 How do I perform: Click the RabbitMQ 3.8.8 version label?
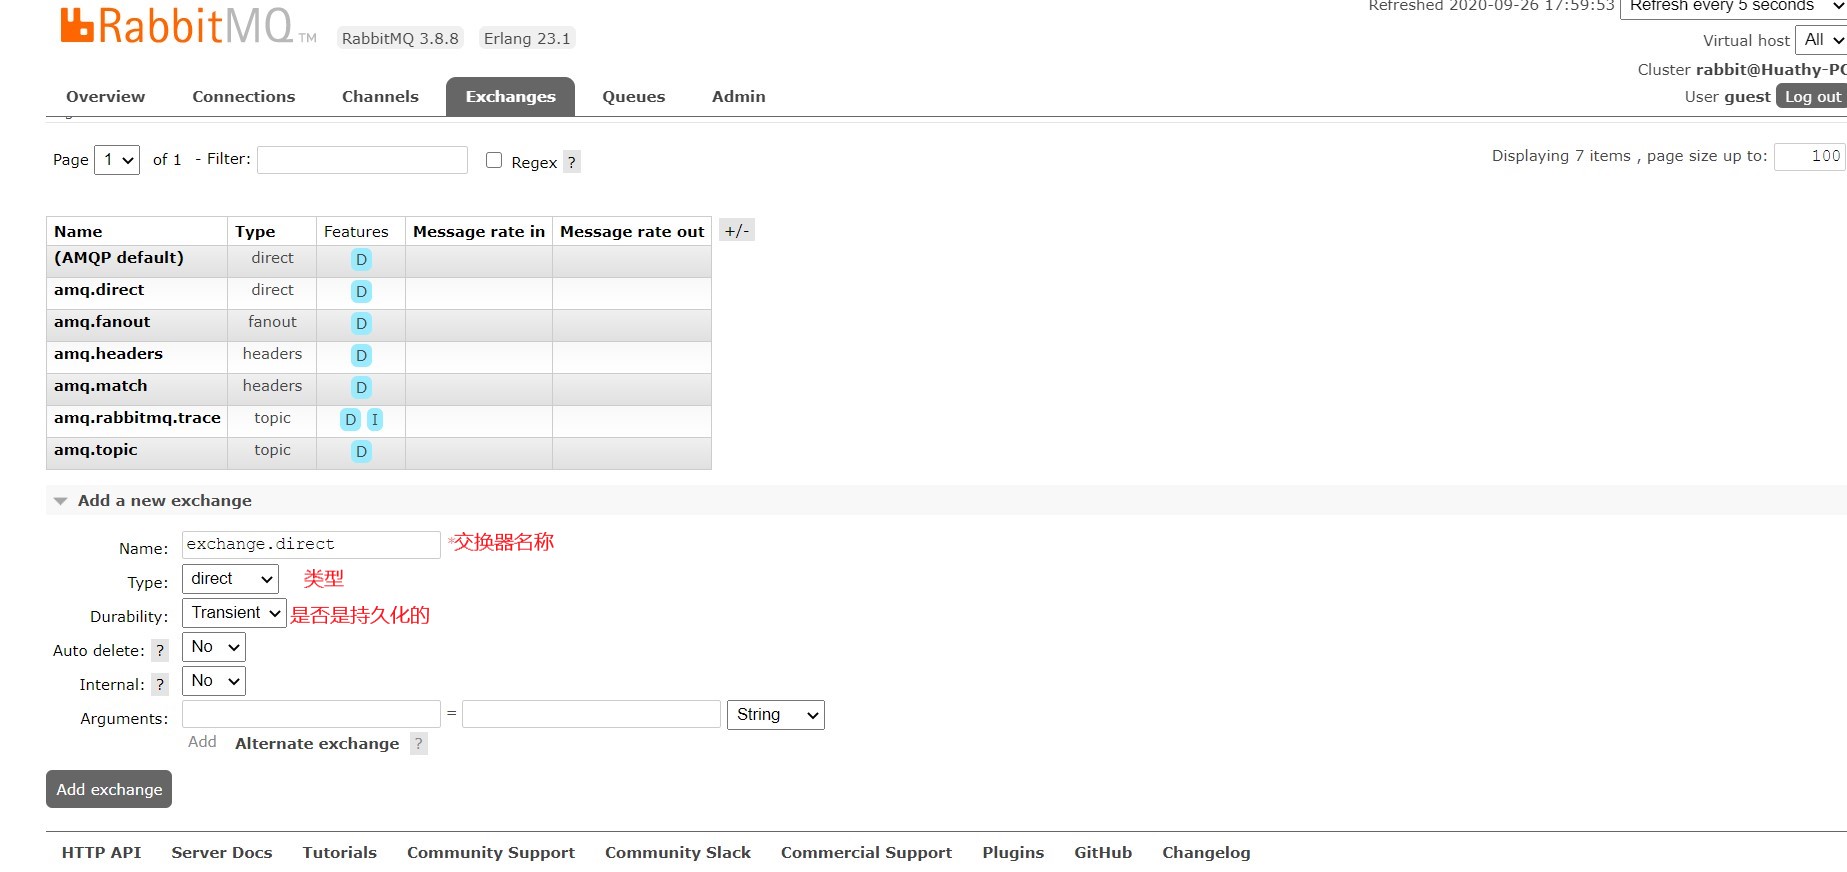[400, 38]
